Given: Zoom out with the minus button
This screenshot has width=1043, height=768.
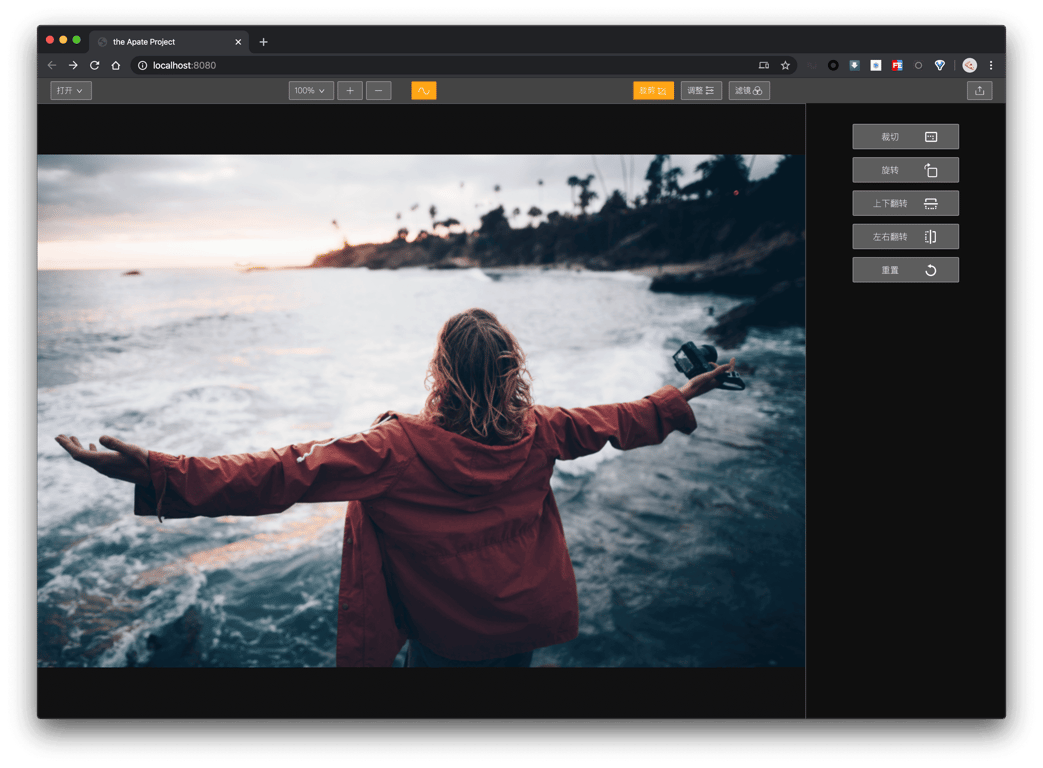Looking at the screenshot, I should [x=378, y=91].
